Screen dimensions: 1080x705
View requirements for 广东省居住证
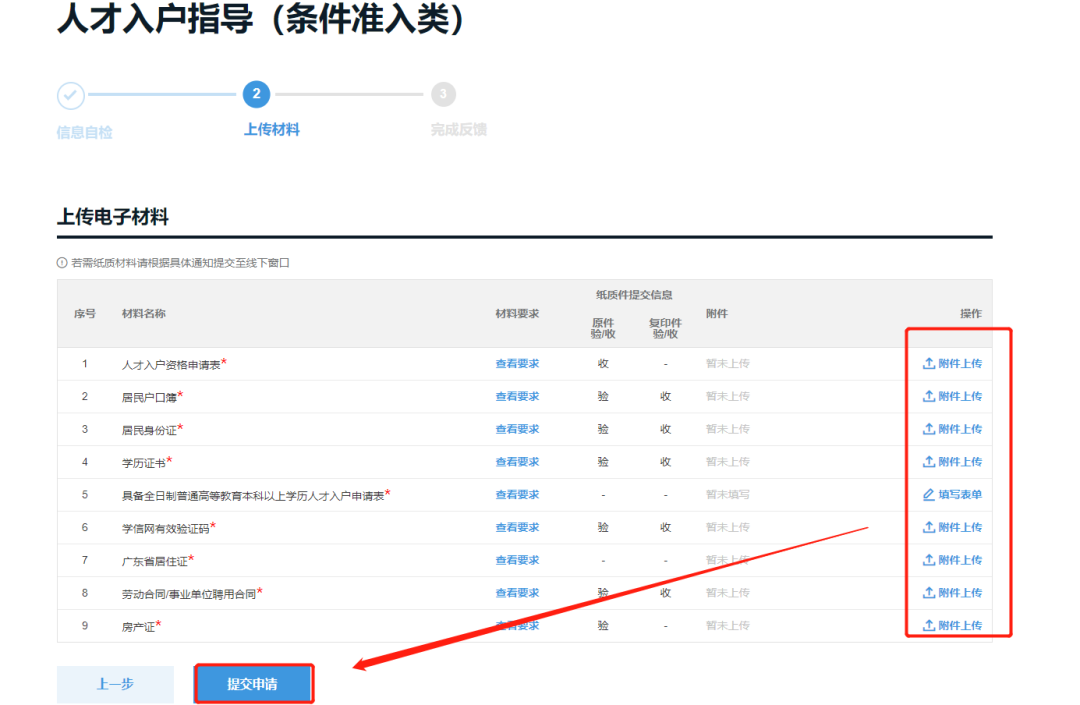click(517, 560)
